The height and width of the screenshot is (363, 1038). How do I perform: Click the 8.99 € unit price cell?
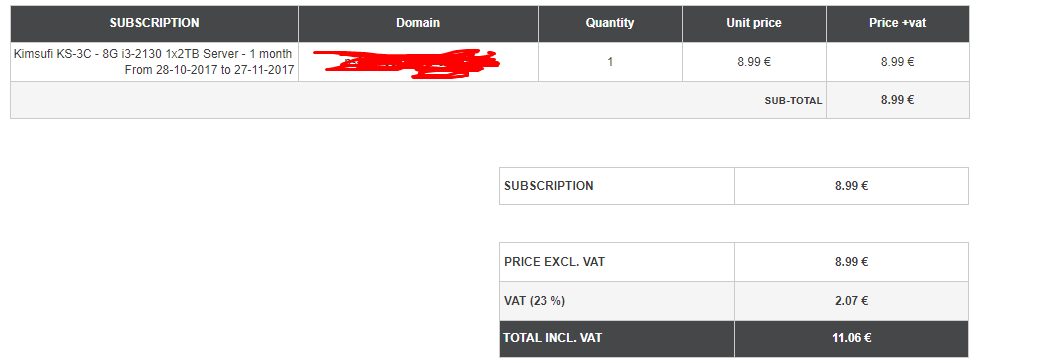(x=754, y=62)
